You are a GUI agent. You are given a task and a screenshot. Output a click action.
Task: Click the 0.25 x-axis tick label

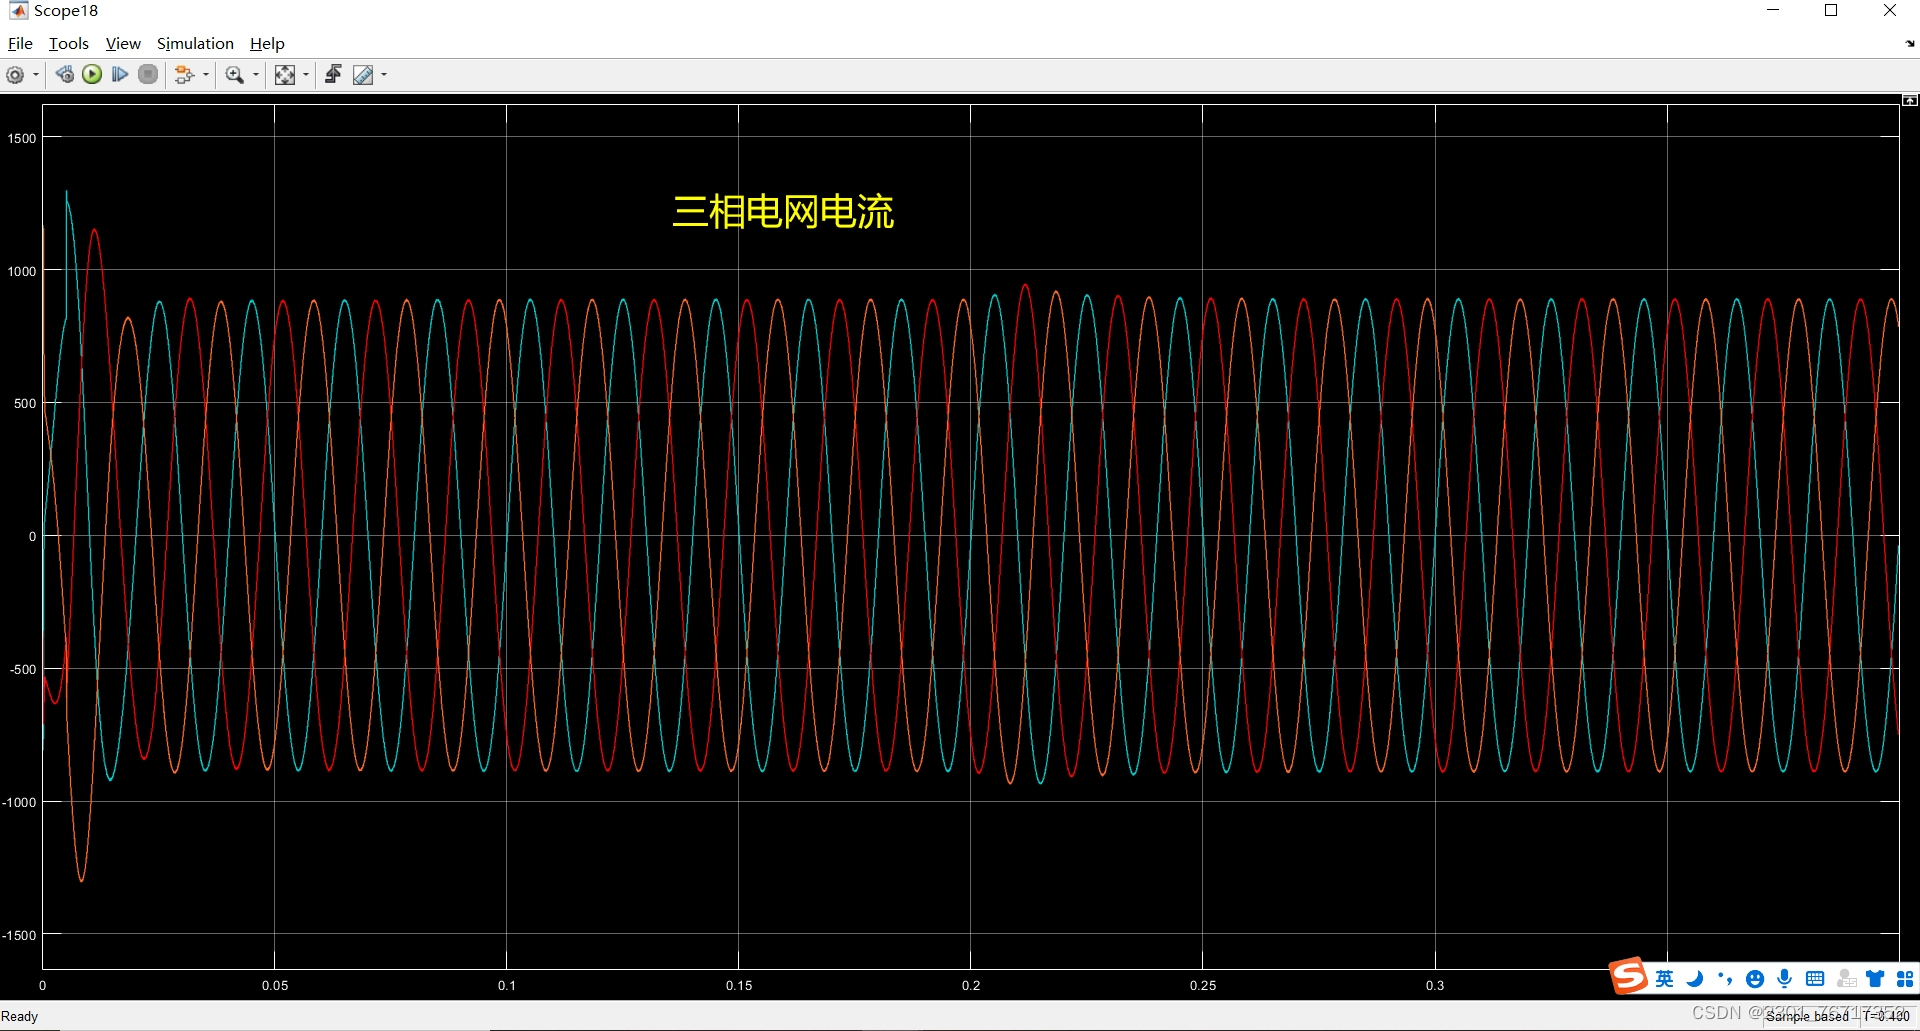(x=1203, y=985)
